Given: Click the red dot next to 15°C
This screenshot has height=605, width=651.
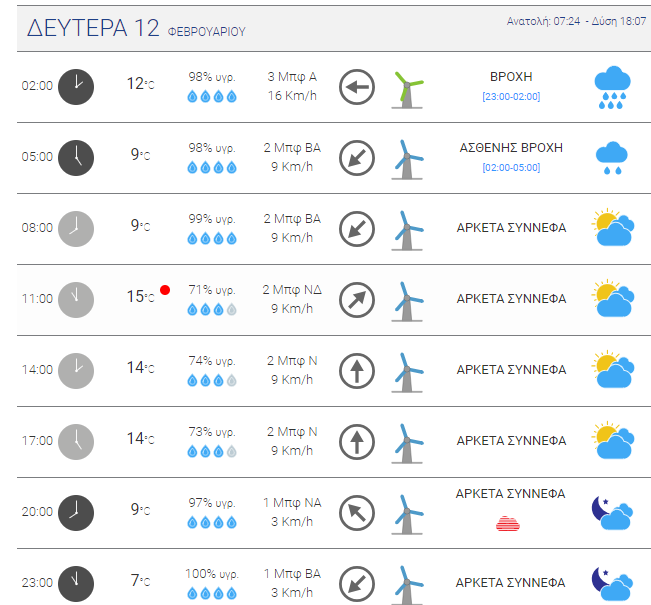Looking at the screenshot, I should click(x=165, y=290).
